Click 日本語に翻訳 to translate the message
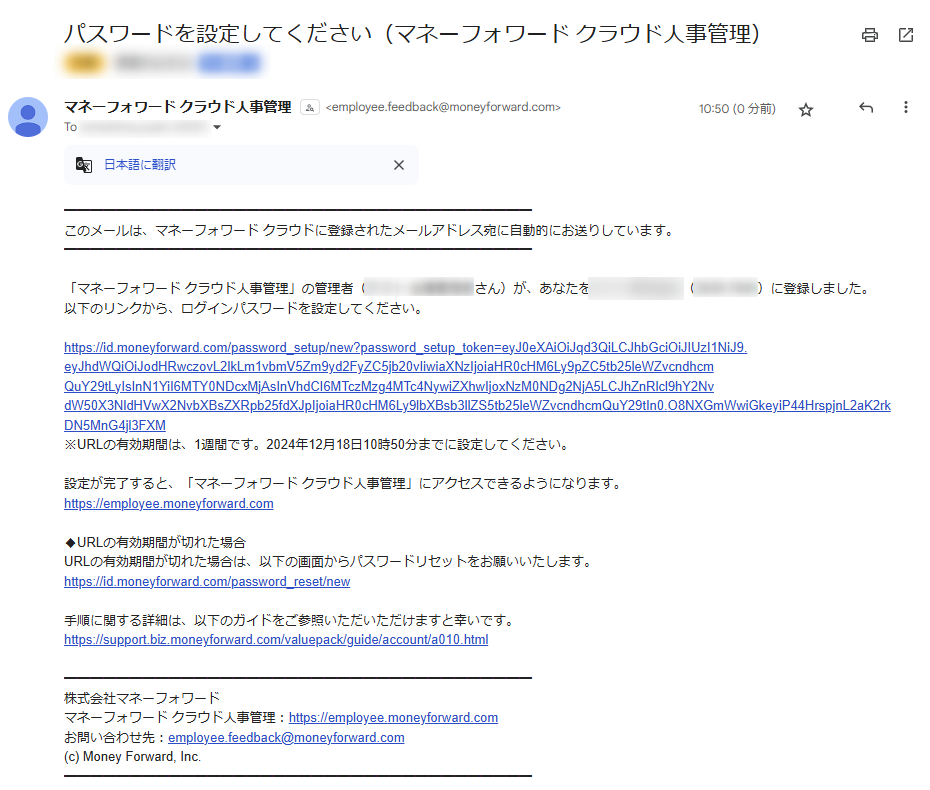The height and width of the screenshot is (790, 930). 140,165
